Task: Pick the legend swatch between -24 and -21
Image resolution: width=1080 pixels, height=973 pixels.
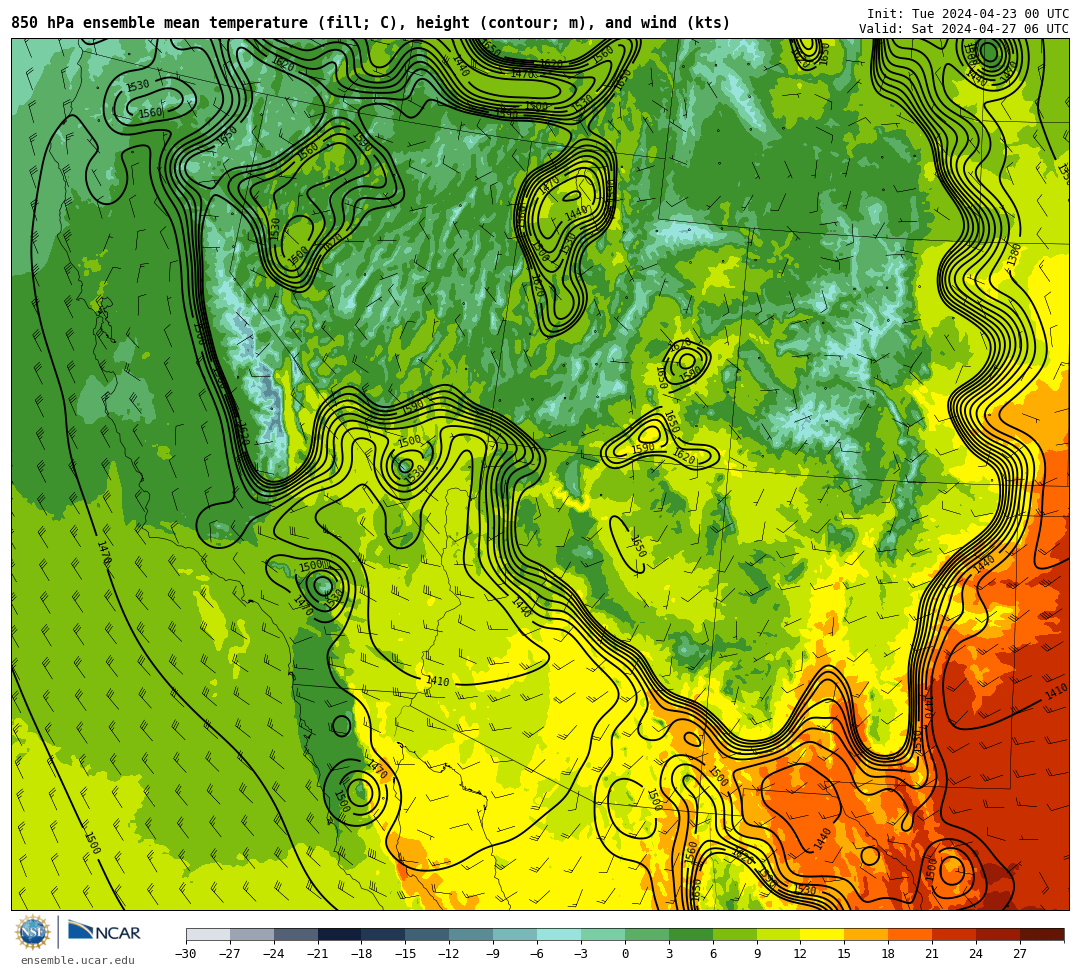Action: (296, 934)
